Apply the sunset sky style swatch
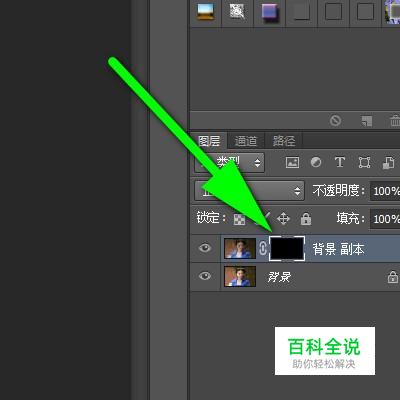400x400 pixels. click(206, 12)
